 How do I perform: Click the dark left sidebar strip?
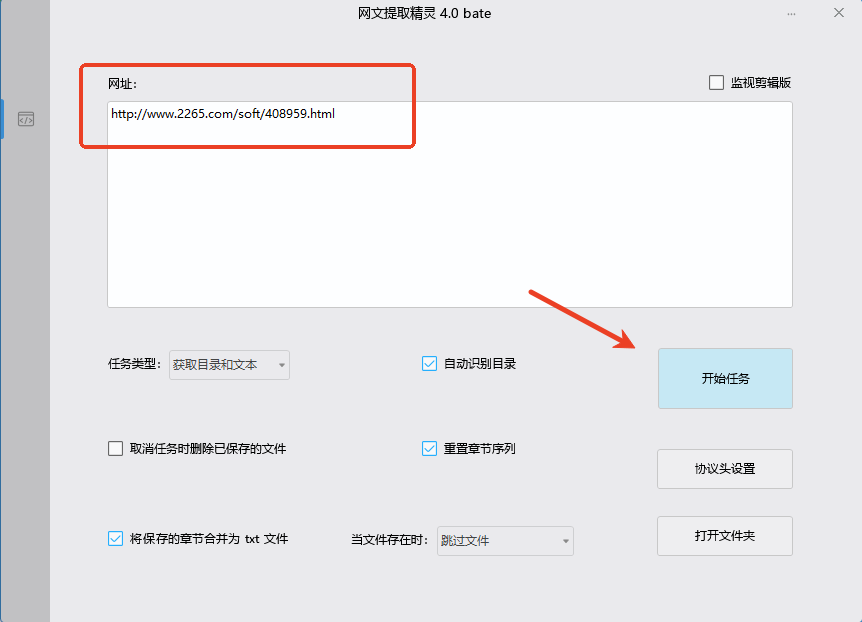click(x=25, y=300)
